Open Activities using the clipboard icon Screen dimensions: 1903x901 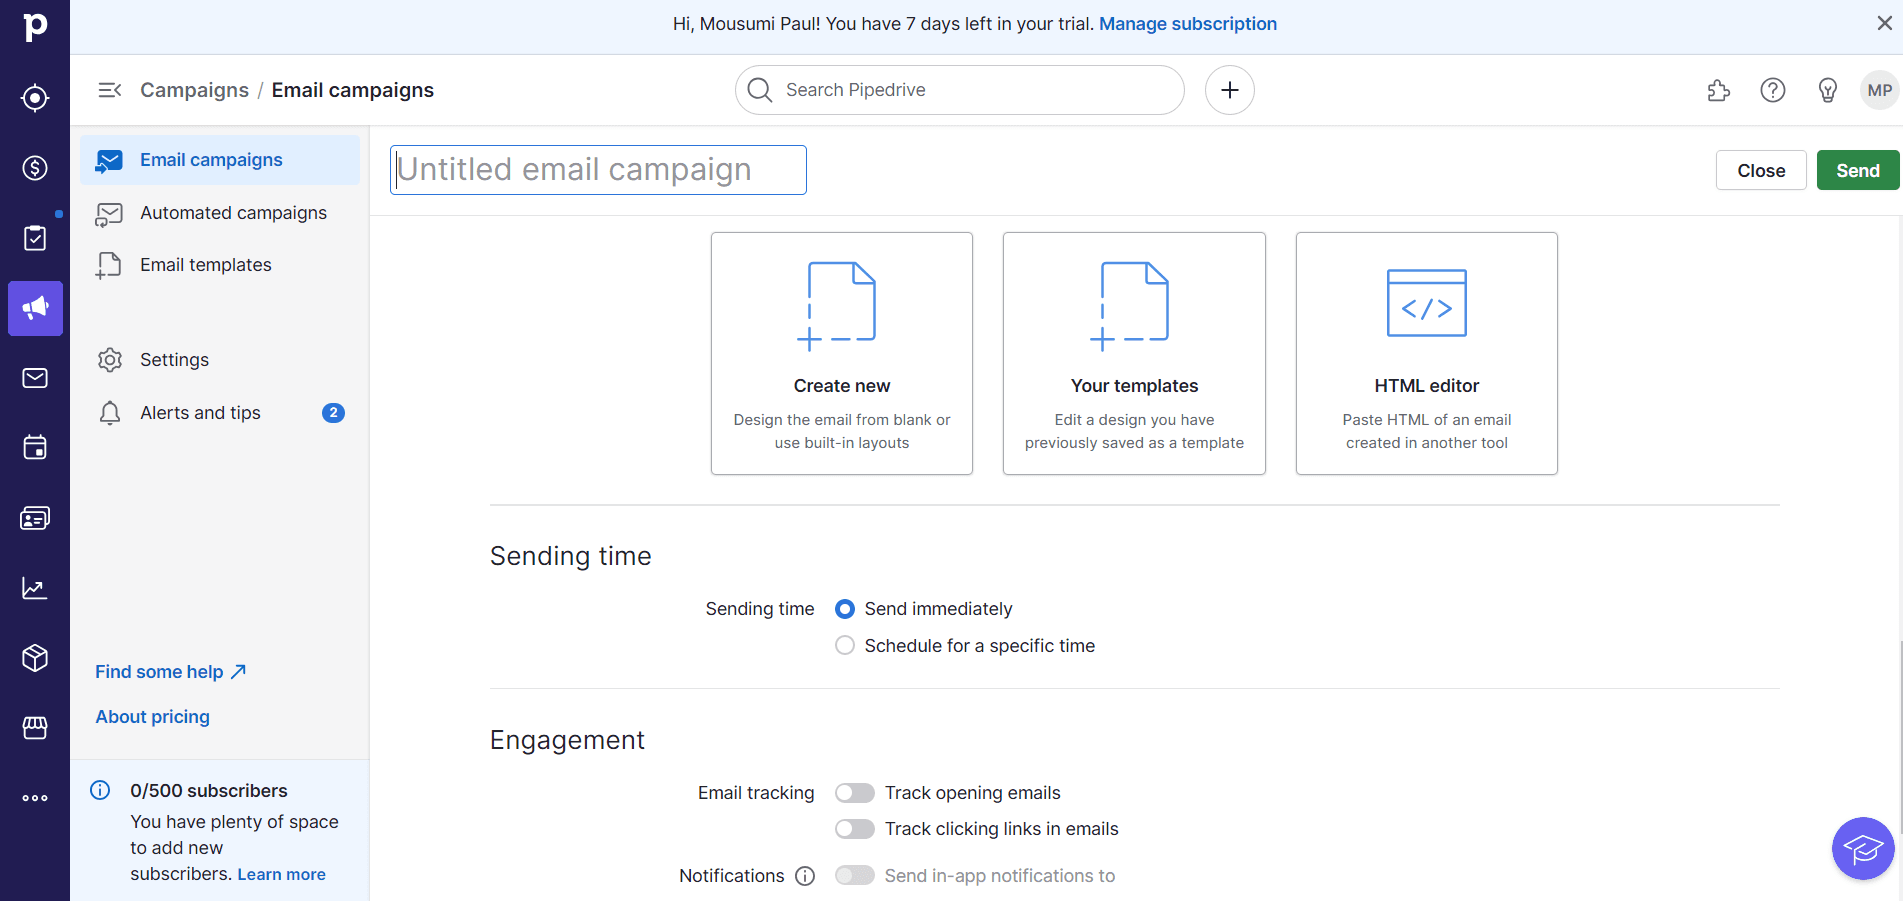34,238
